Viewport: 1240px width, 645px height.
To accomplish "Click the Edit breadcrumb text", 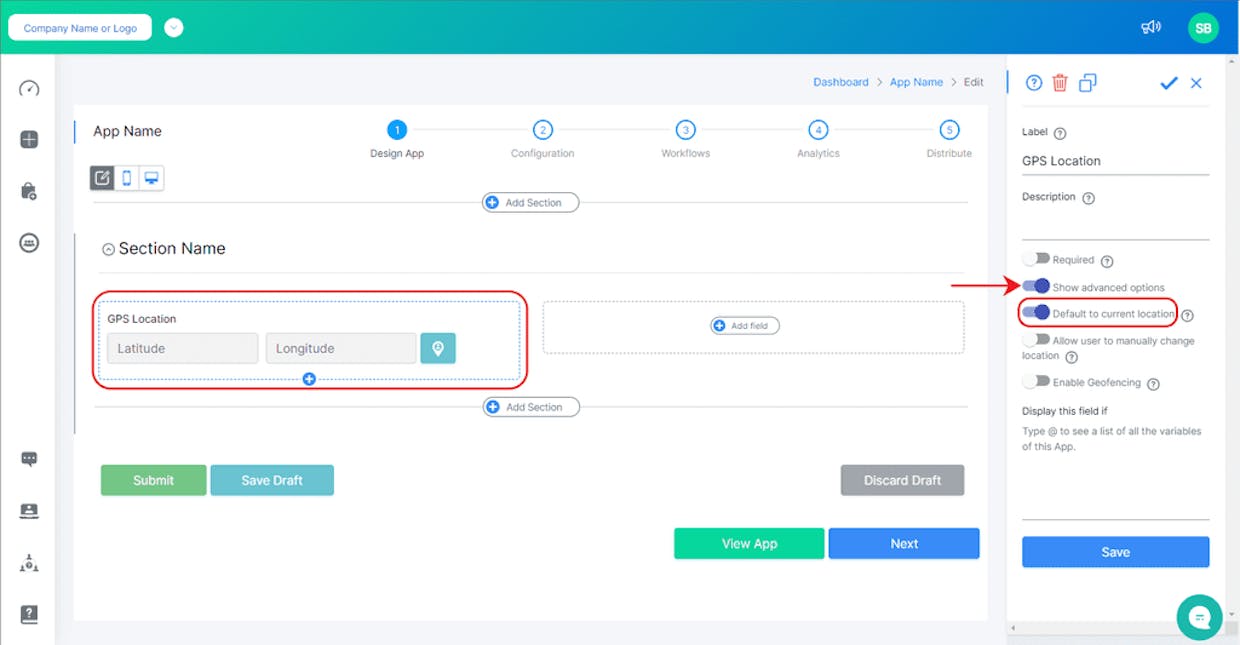I will tap(973, 82).
